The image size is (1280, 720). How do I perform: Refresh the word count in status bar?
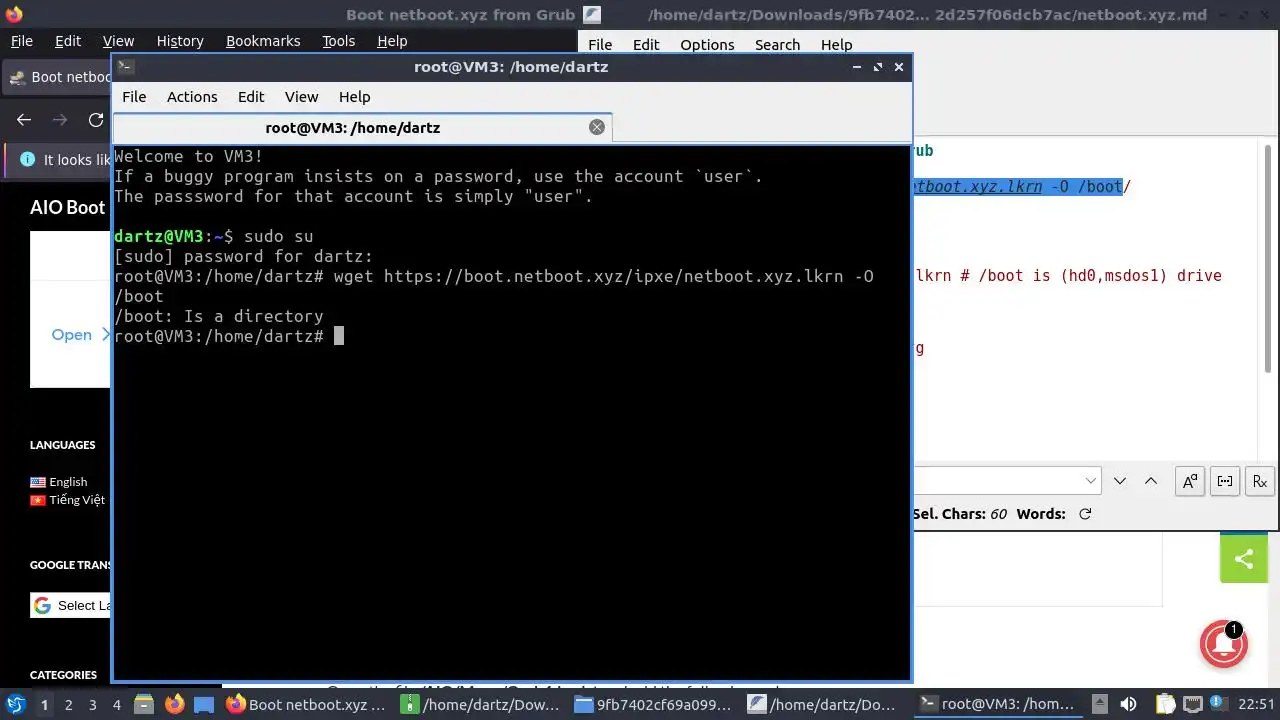point(1085,514)
